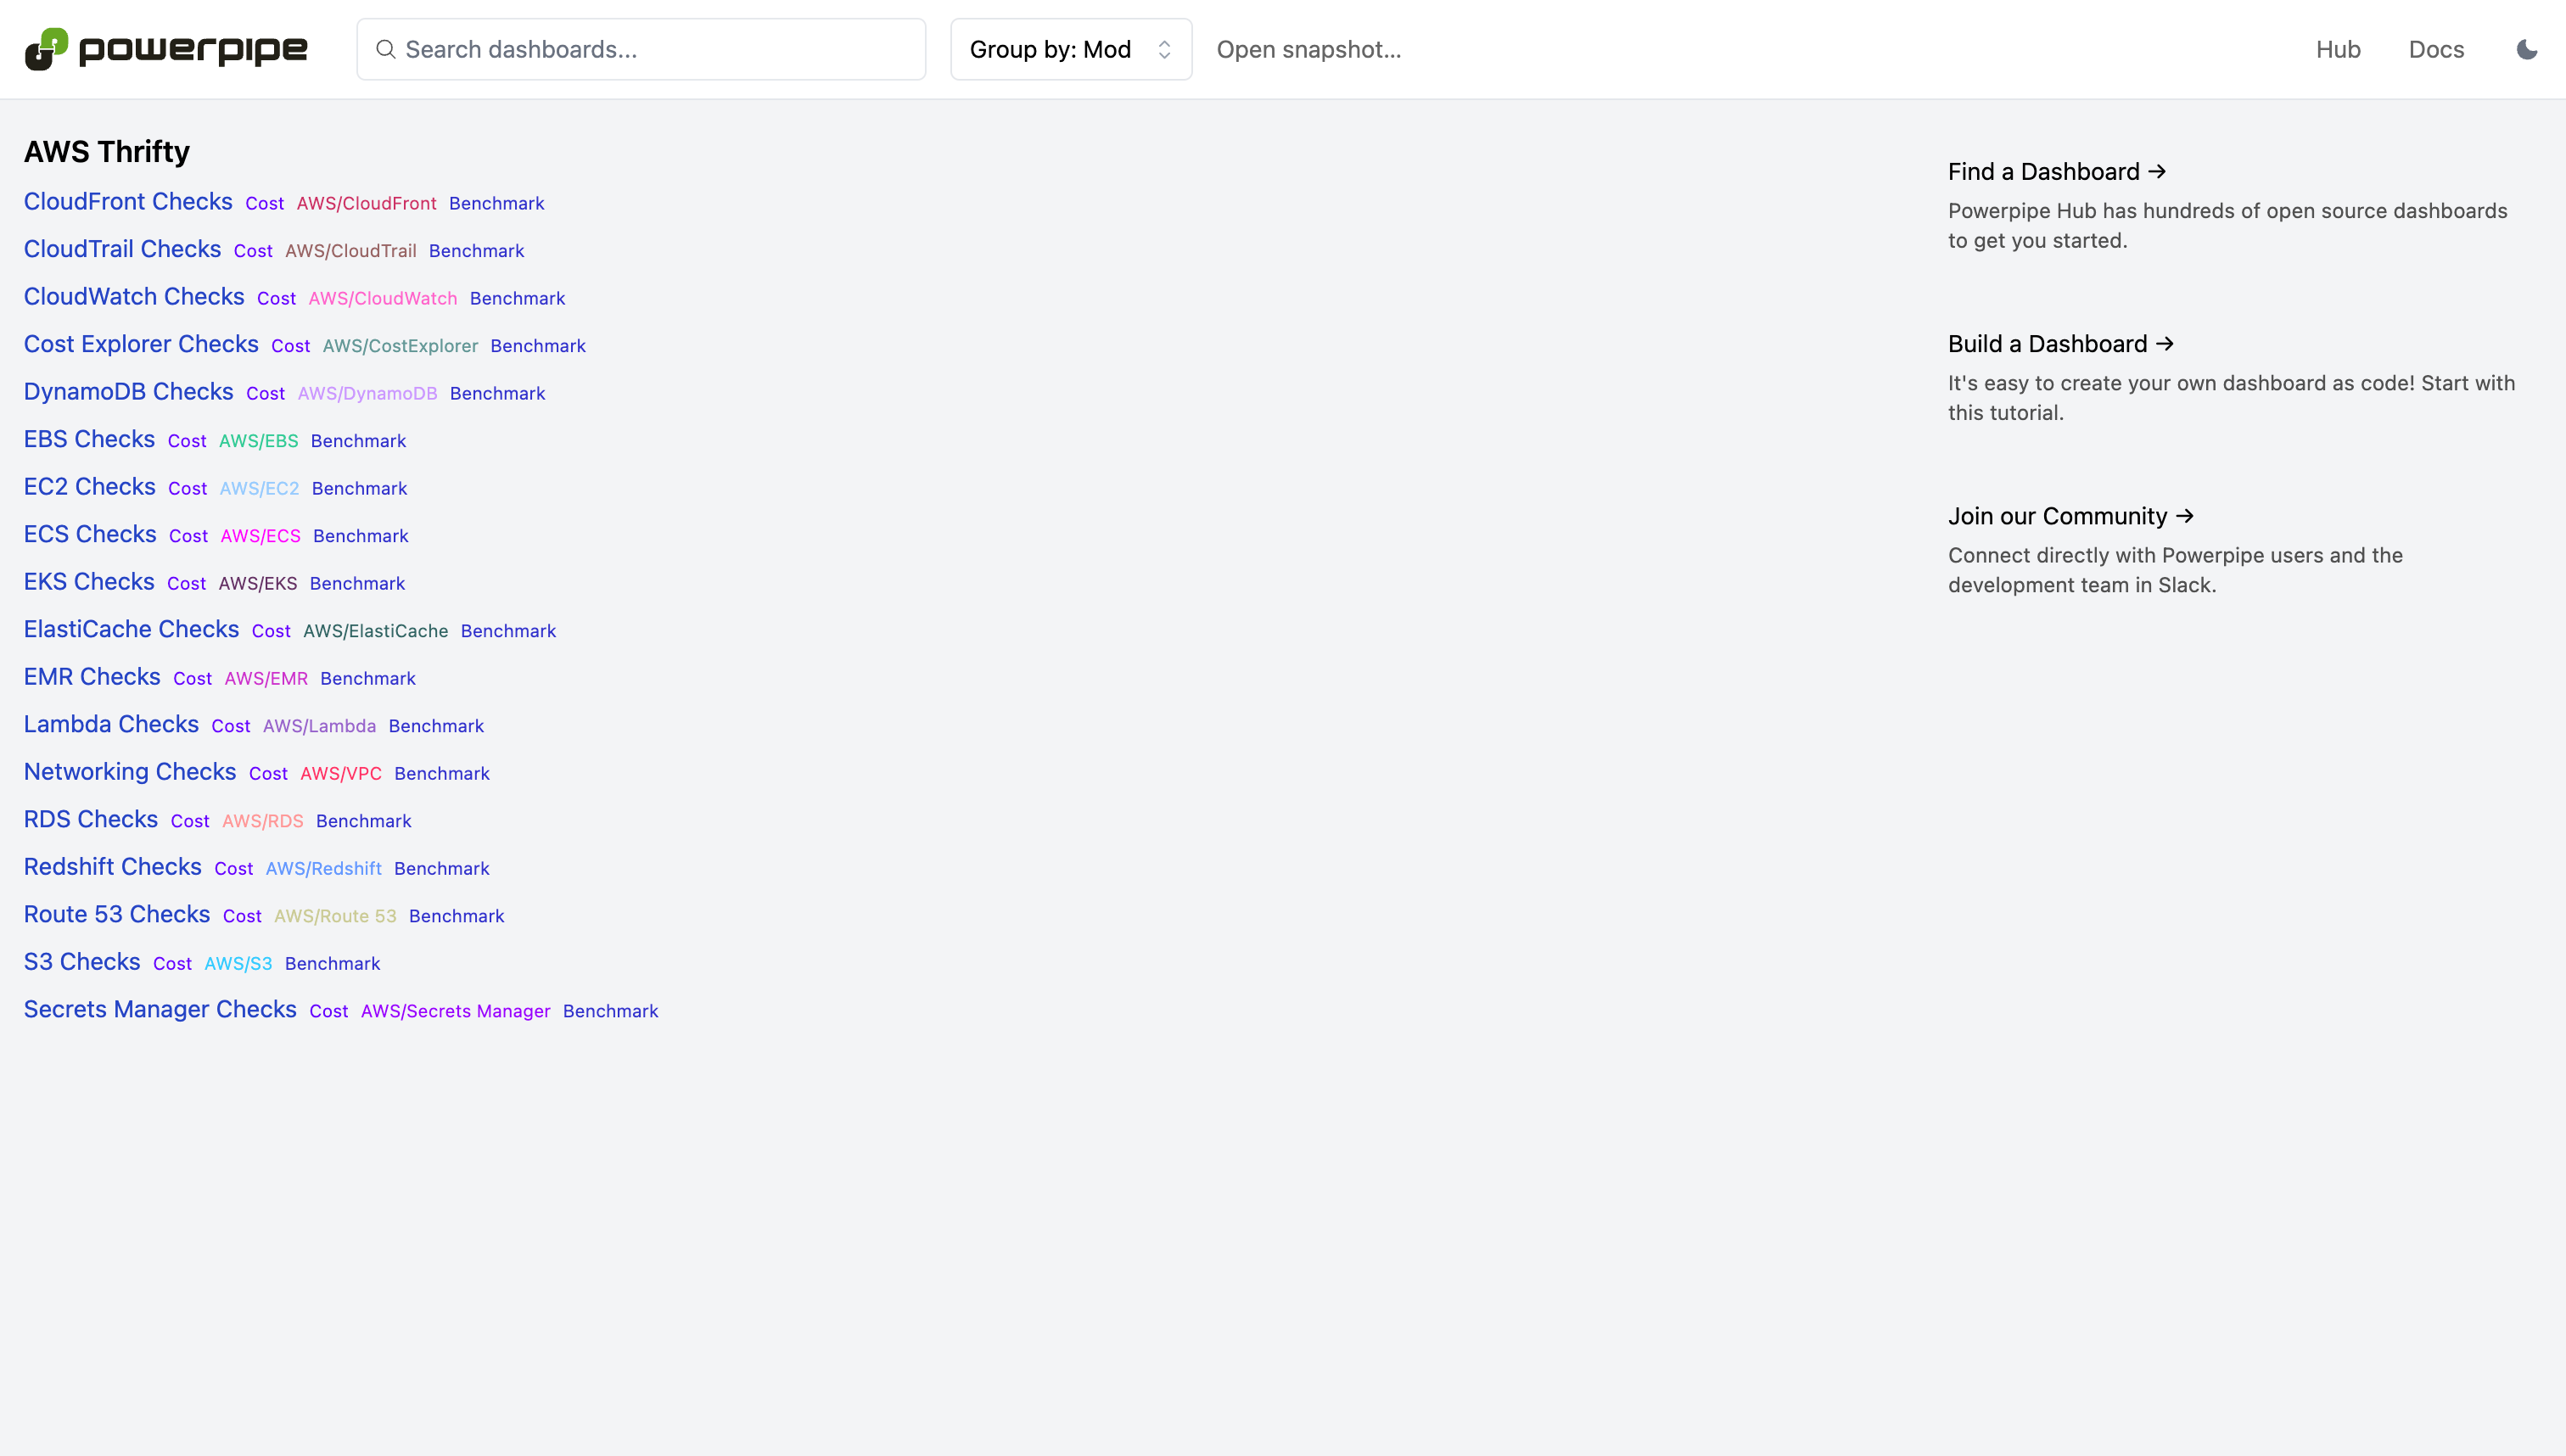Open the EC2 Checks dashboard
Viewport: 2566px width, 1456px height.
tap(89, 487)
